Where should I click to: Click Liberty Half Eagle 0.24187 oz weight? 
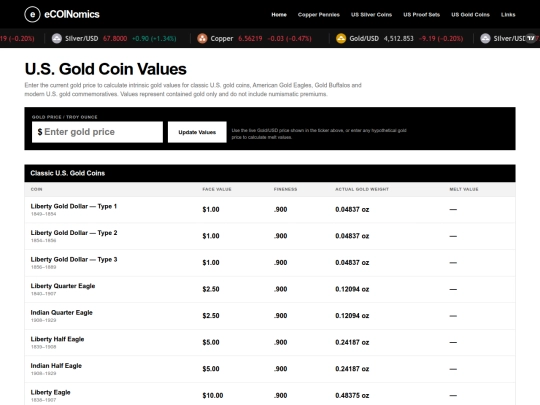352,342
